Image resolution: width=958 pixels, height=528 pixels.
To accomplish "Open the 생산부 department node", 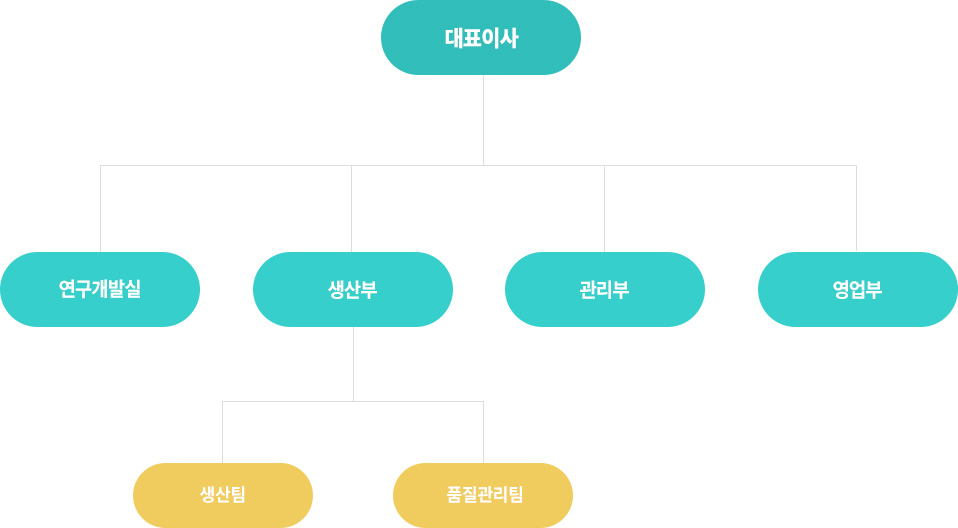I will pyautogui.click(x=353, y=289).
